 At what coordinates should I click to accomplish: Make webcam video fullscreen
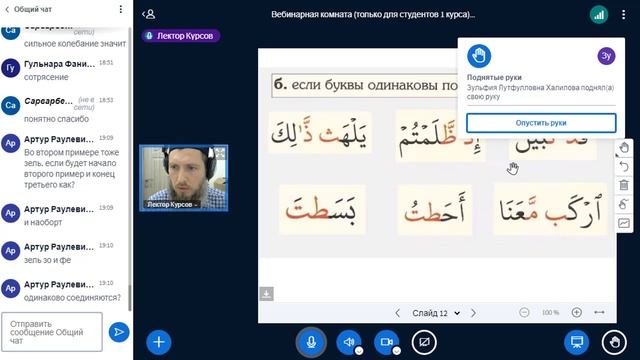[220, 153]
